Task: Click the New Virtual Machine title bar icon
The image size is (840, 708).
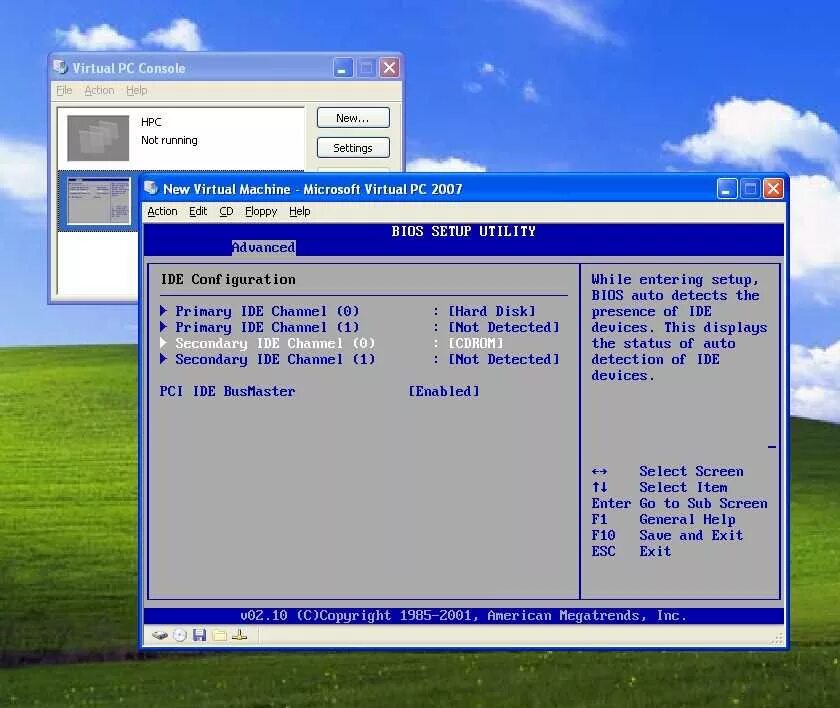Action: point(151,188)
